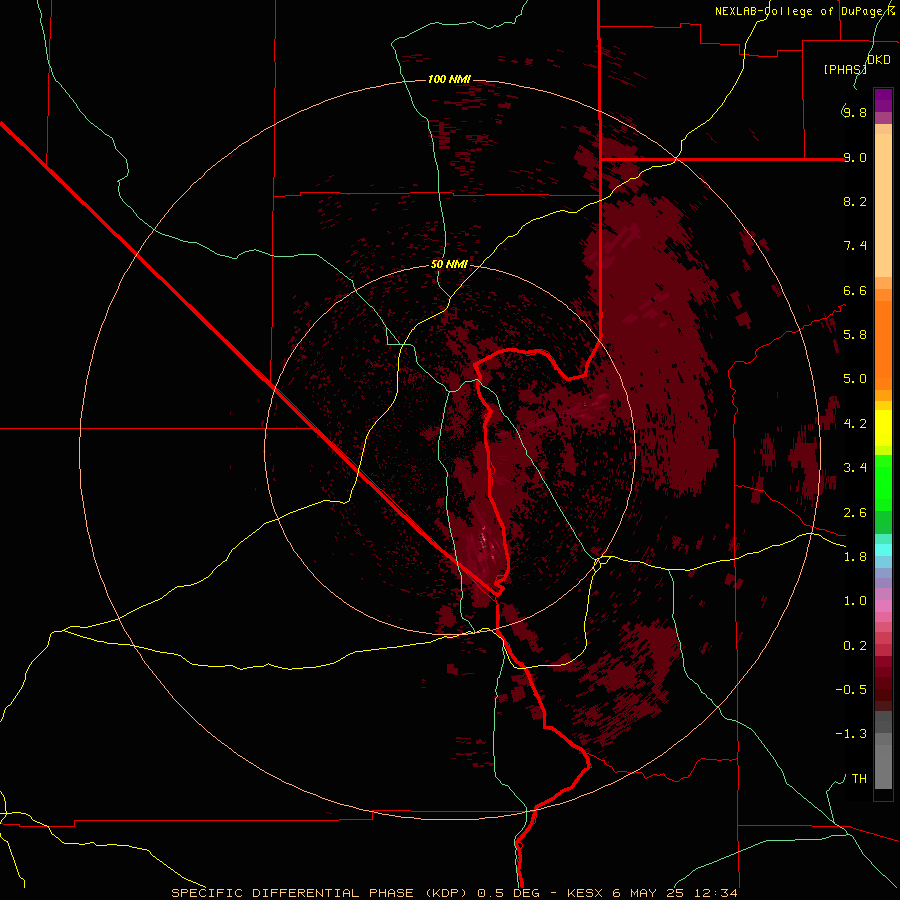Click the 100 NMI range ring label
This screenshot has width=900, height=900.
click(x=449, y=79)
